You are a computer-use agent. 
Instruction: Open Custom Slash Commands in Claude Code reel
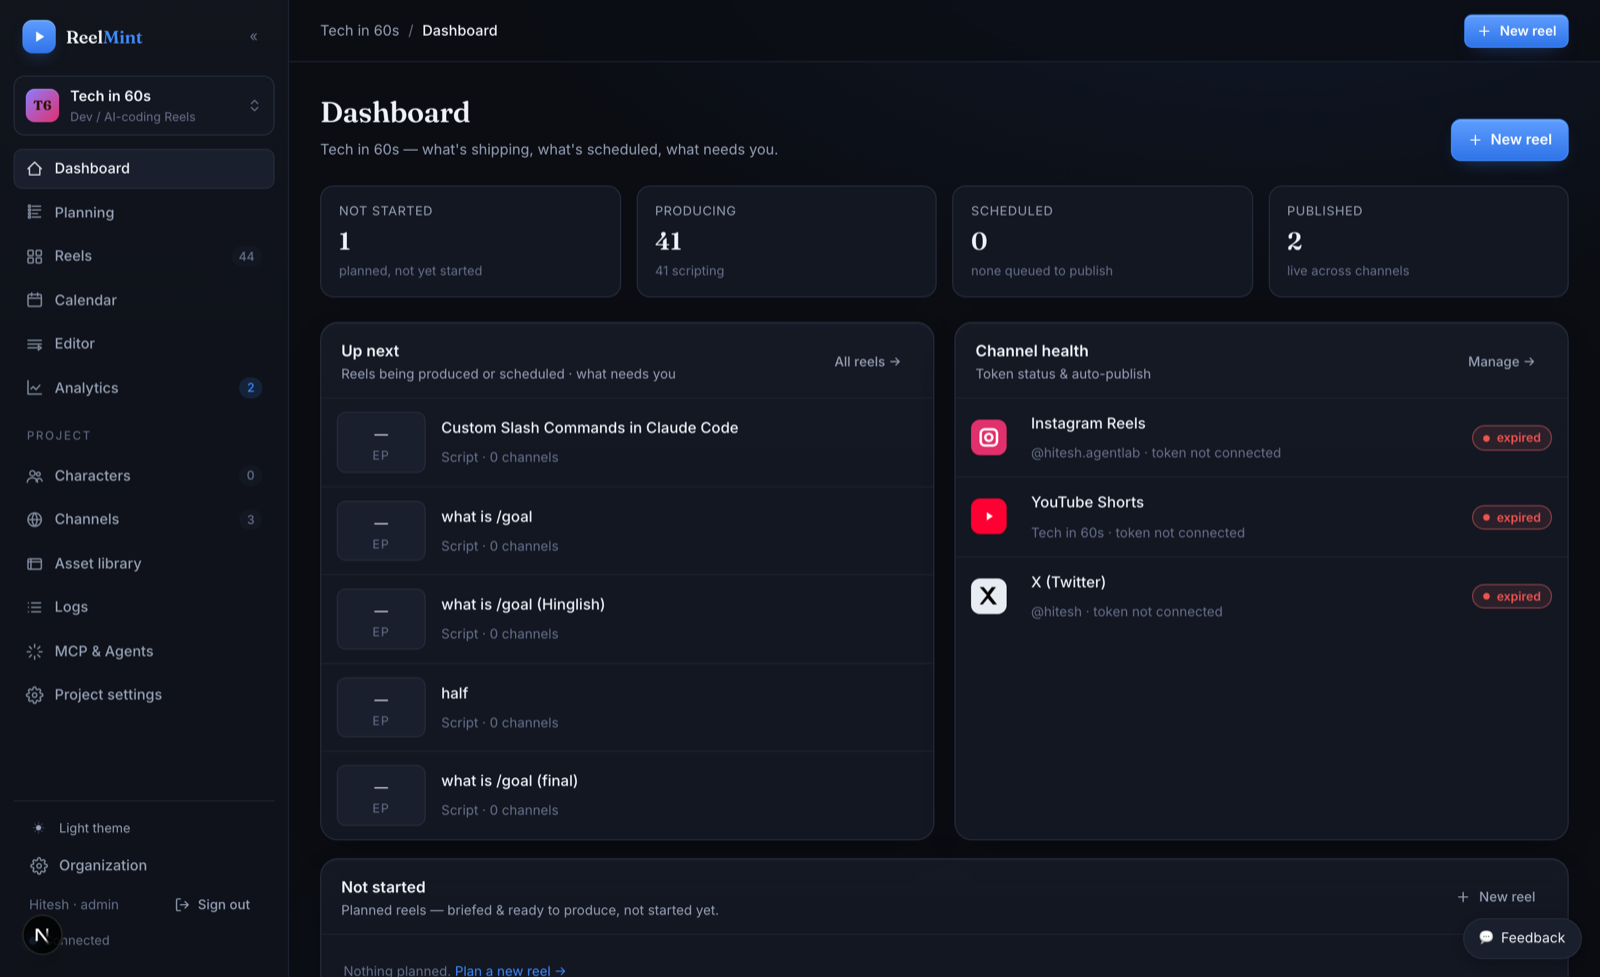tap(627, 442)
